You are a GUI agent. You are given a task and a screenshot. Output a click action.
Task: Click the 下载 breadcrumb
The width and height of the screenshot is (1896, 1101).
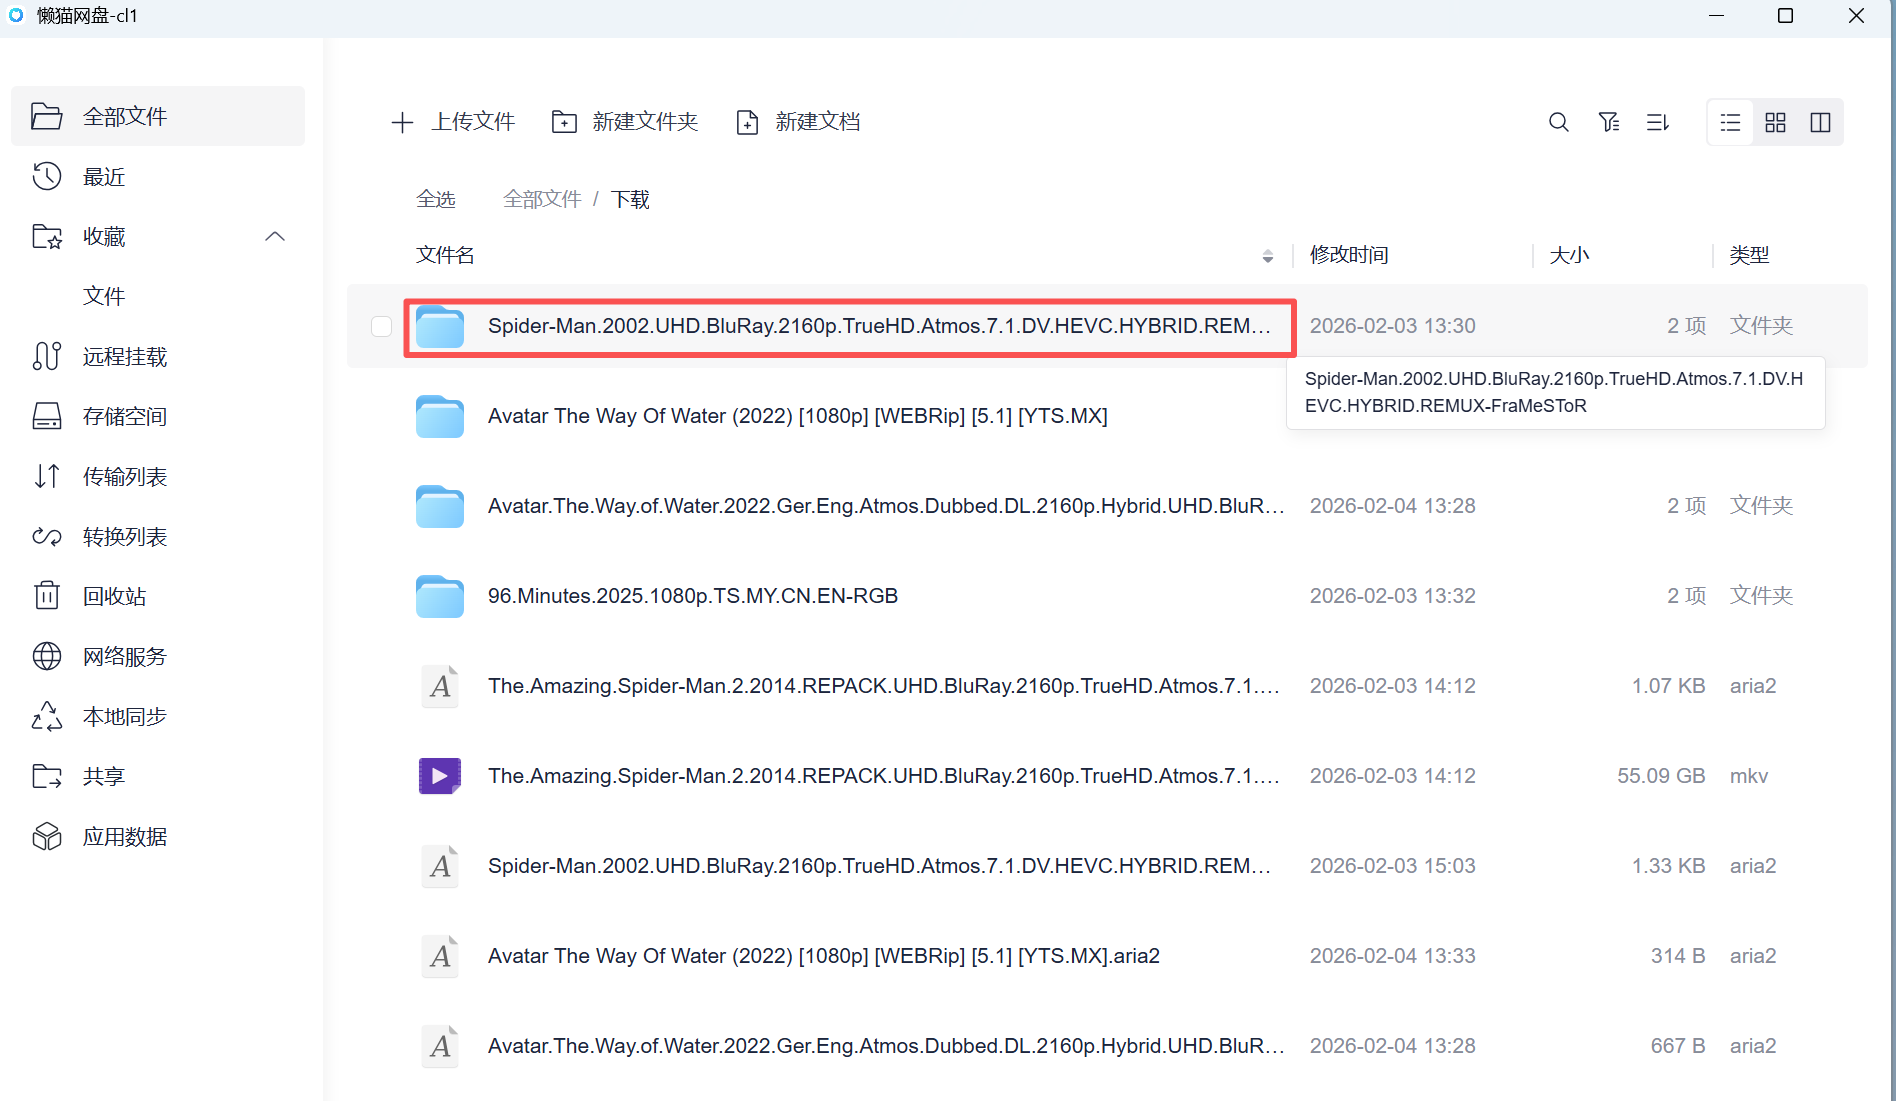630,199
